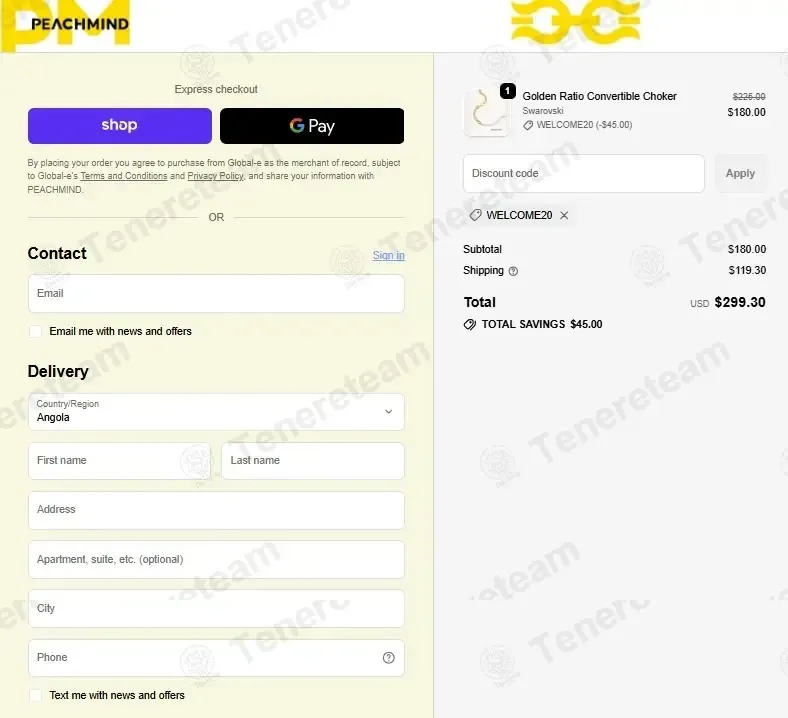Screen dimensions: 788x718
Task: Click the Express checkout heading
Action: [x=216, y=89]
